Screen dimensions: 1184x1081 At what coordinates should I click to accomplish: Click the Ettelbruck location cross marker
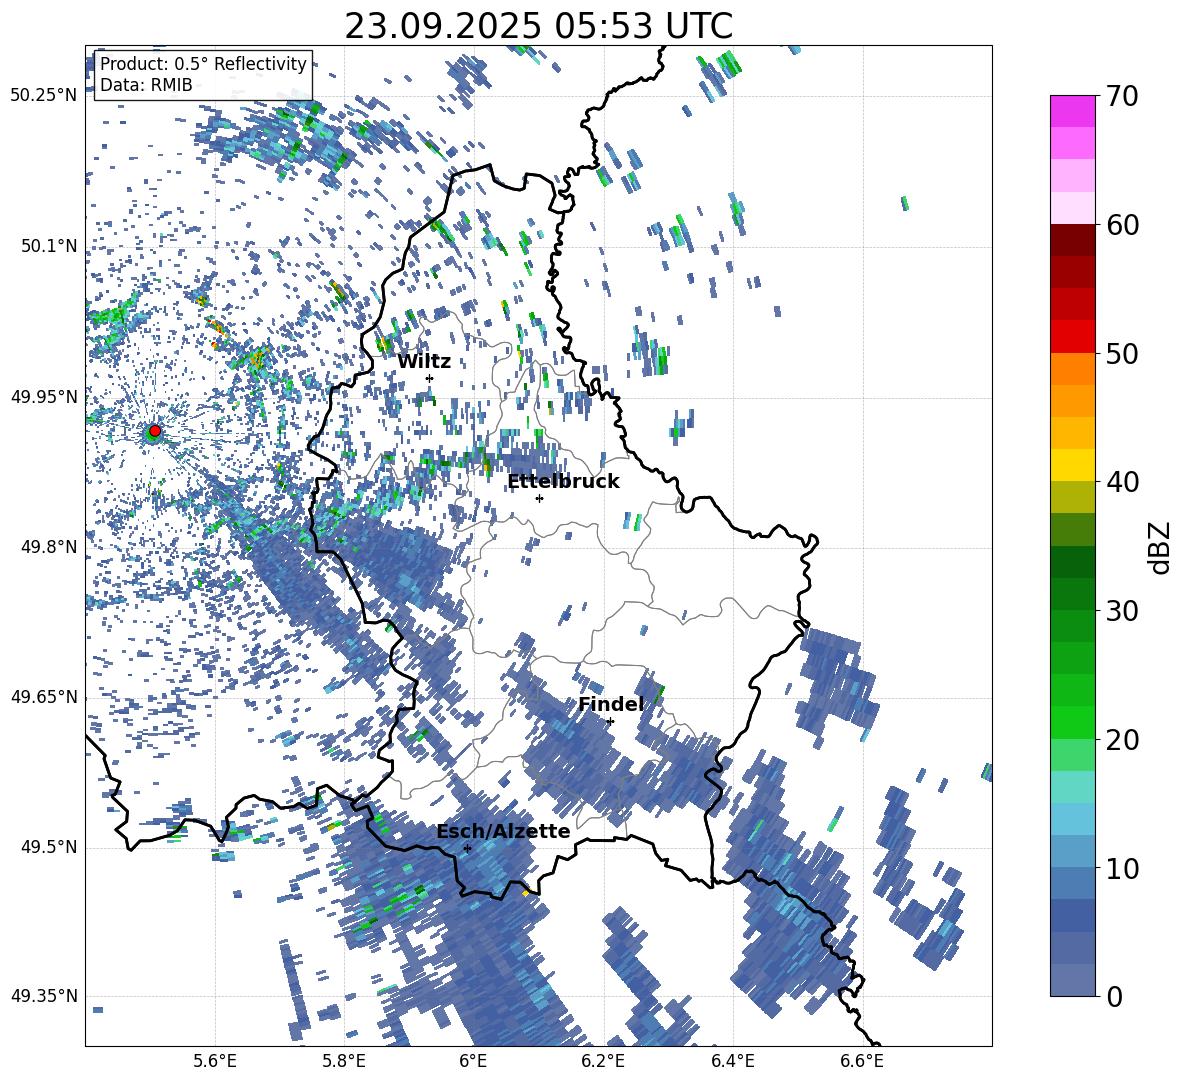(x=539, y=498)
